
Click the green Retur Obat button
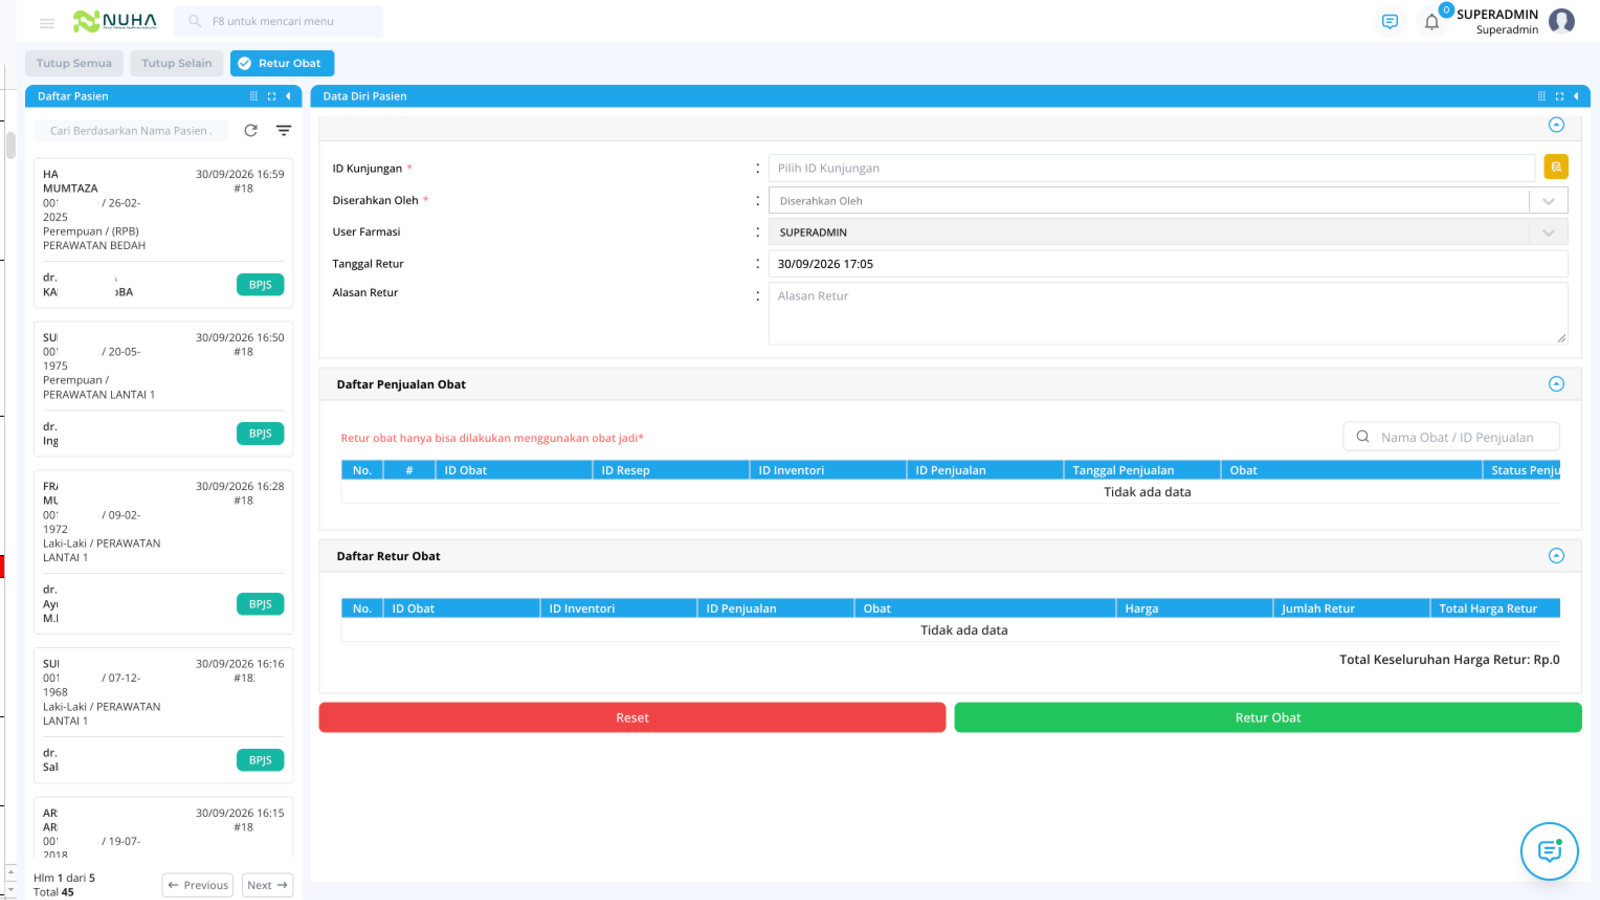[x=1268, y=718]
